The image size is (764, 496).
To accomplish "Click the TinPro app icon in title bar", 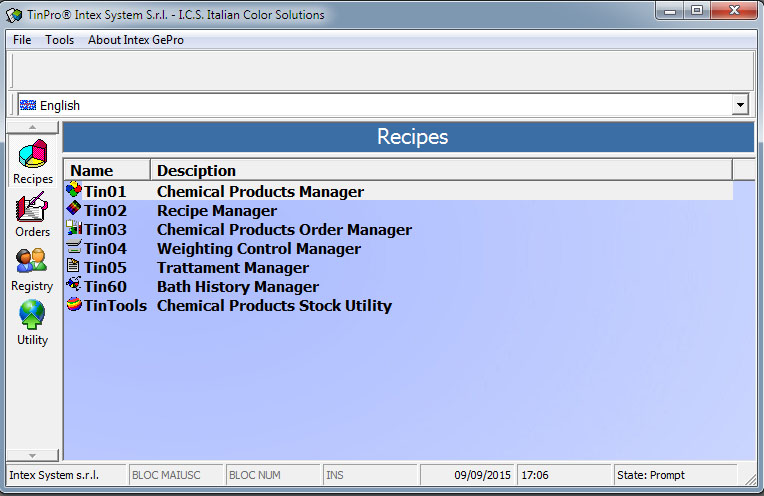I will 14,15.
